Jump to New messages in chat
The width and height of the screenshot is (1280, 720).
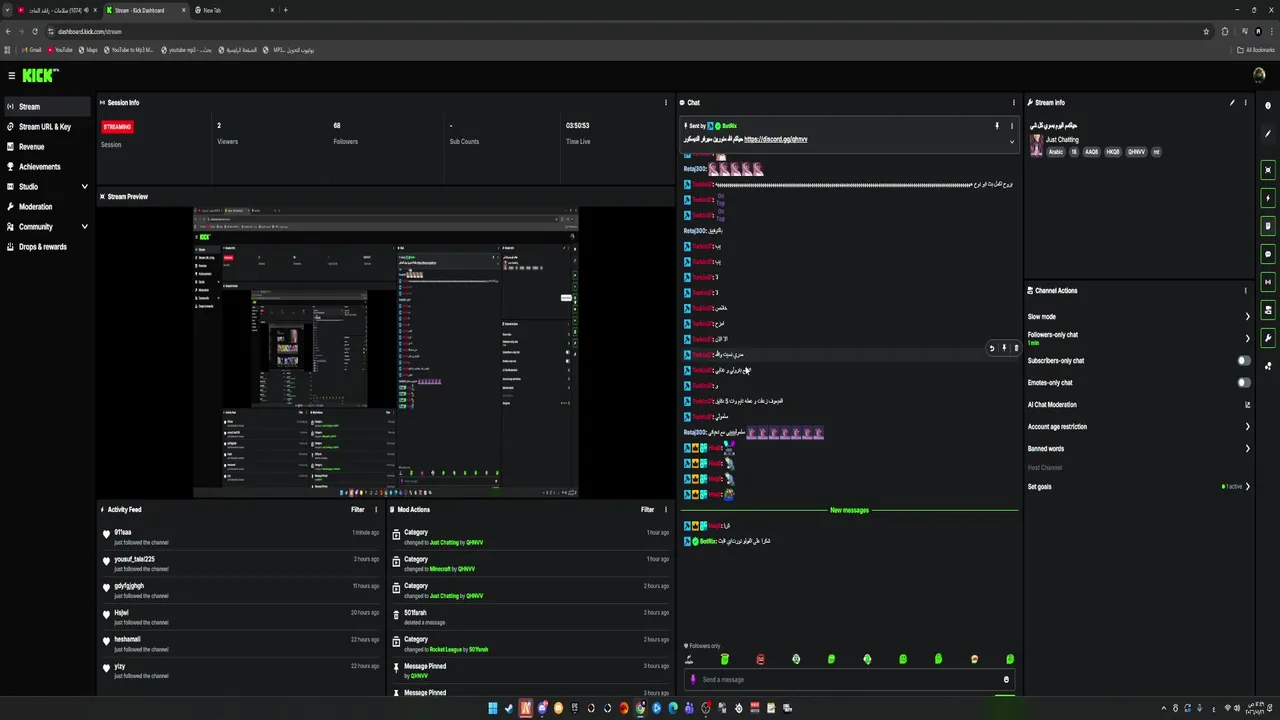(849, 510)
